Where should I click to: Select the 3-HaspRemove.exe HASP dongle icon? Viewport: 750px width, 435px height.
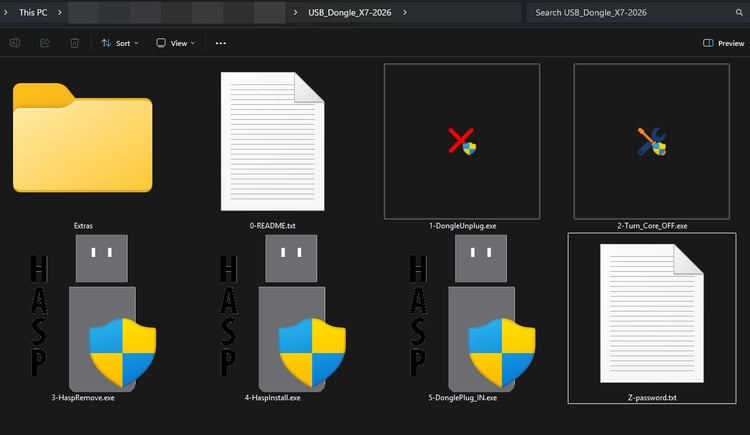pyautogui.click(x=93, y=312)
